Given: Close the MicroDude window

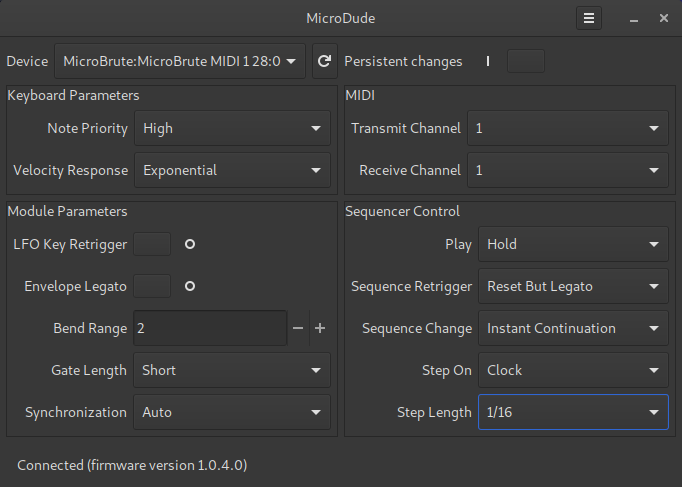Looking at the screenshot, I should 664,18.
